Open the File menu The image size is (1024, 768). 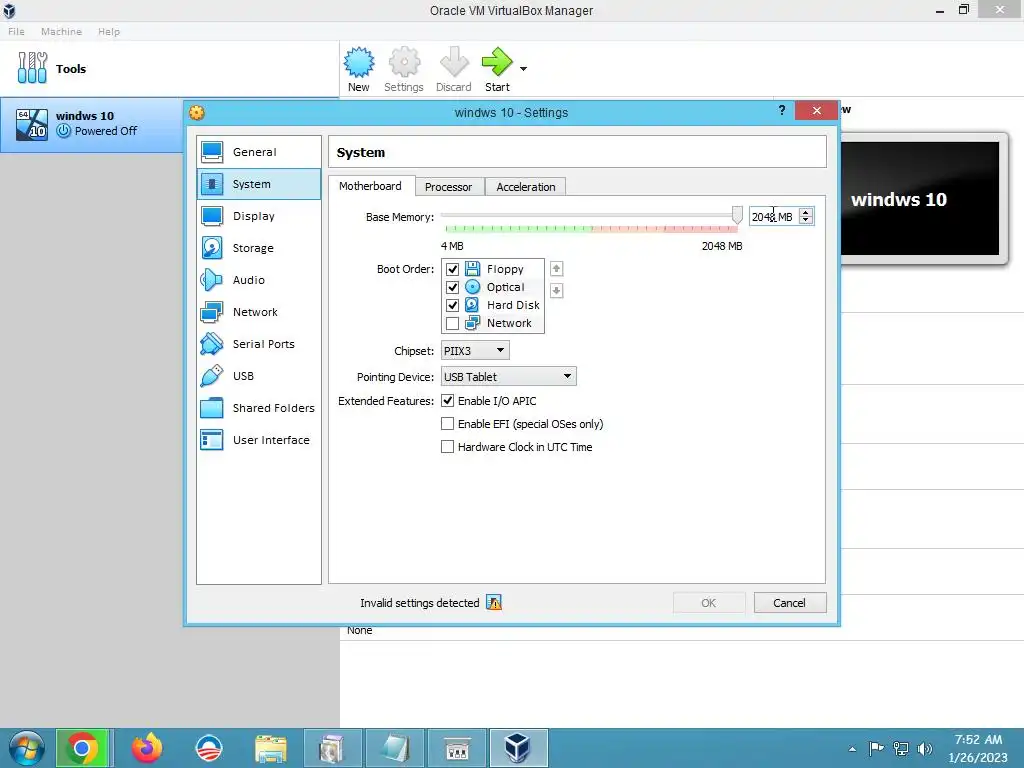pos(16,31)
